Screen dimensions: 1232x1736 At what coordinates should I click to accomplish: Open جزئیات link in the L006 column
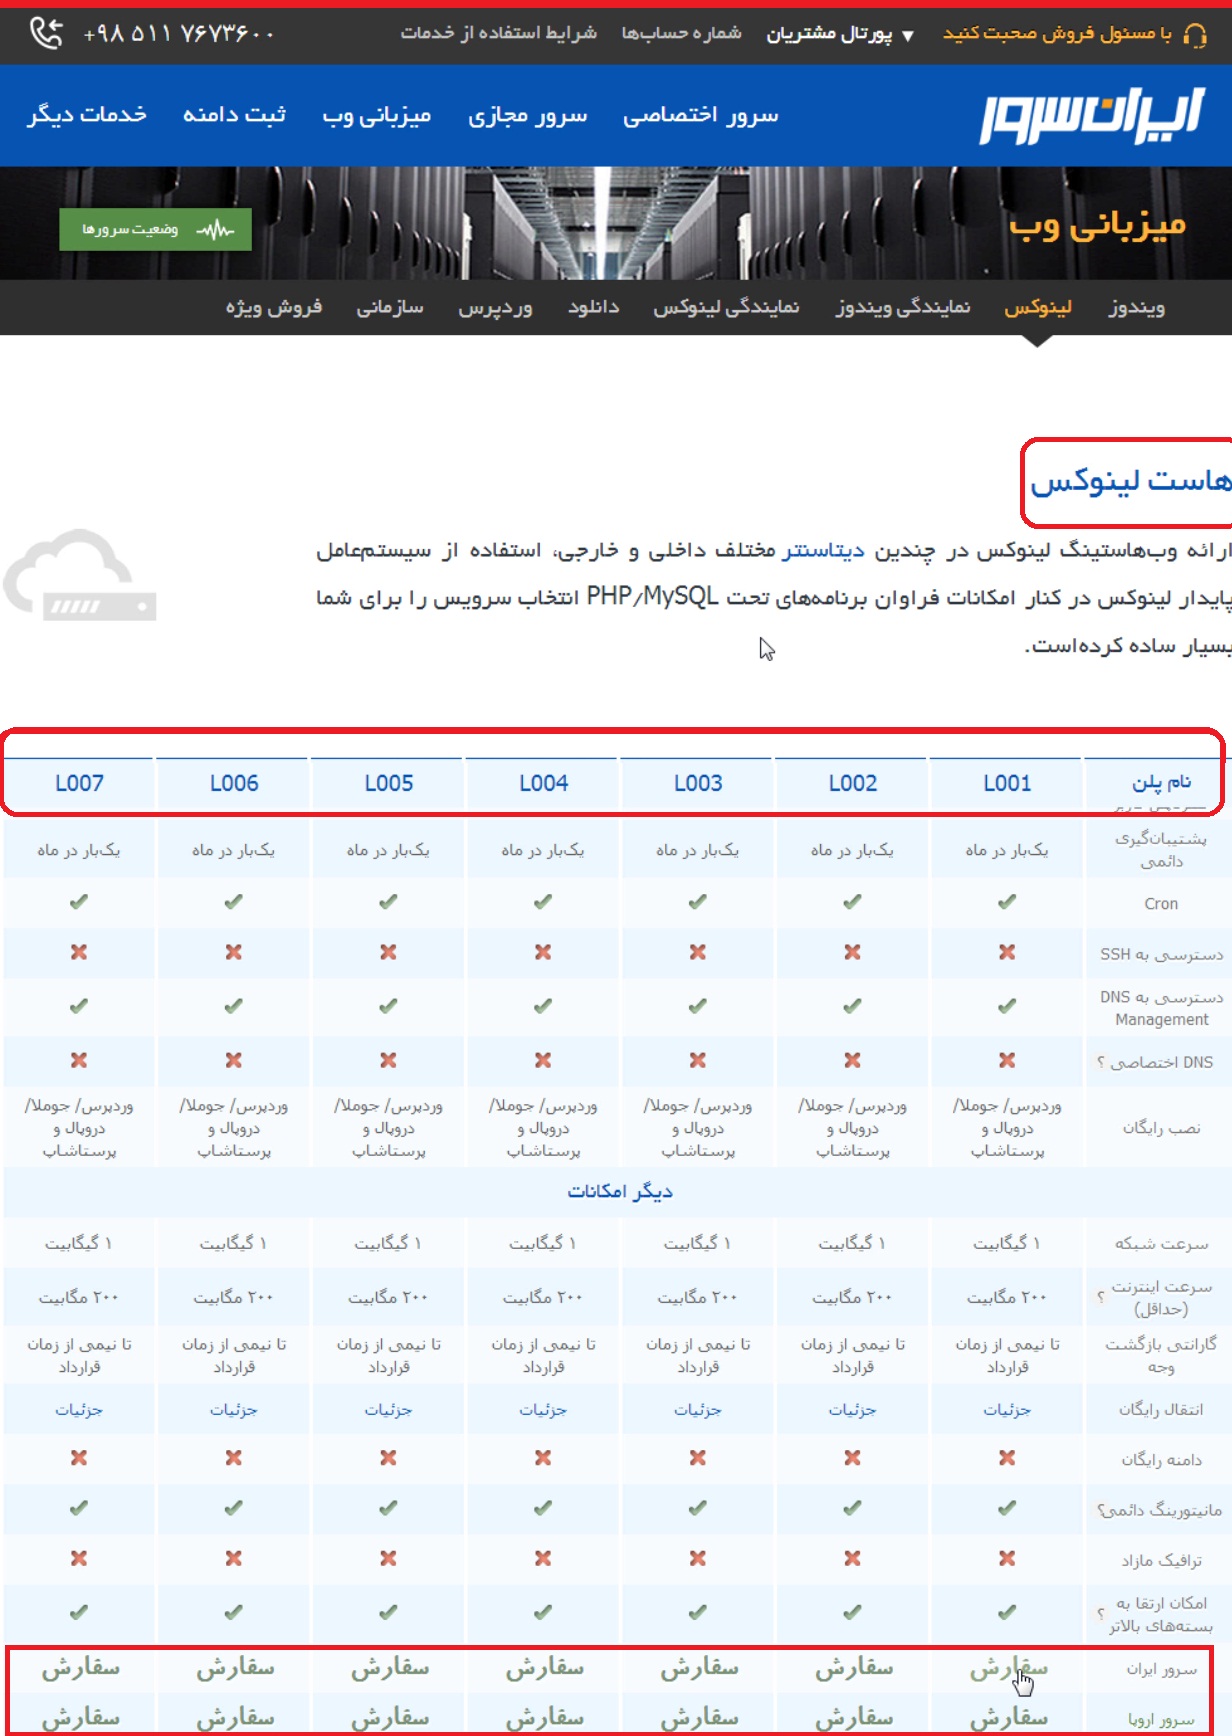234,1409
